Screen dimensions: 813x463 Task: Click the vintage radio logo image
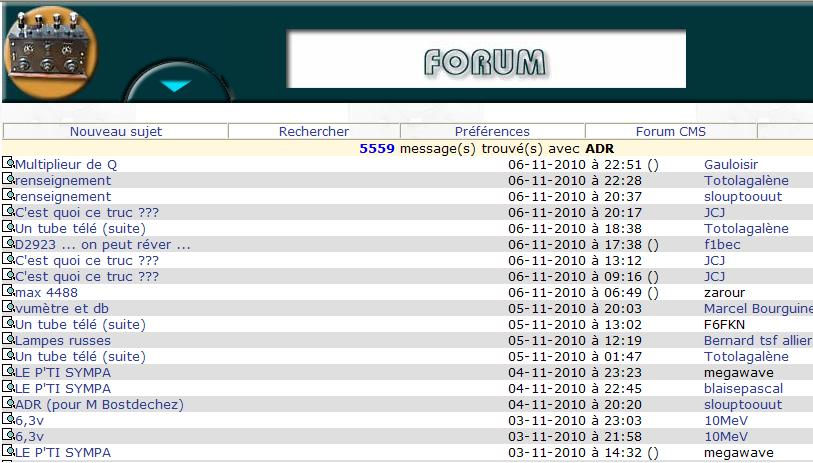(50, 50)
